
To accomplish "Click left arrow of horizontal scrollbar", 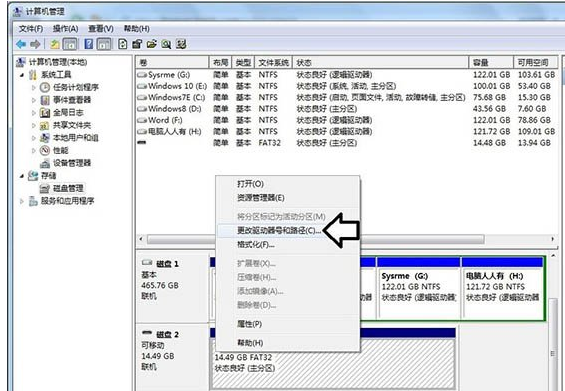I will [x=141, y=239].
